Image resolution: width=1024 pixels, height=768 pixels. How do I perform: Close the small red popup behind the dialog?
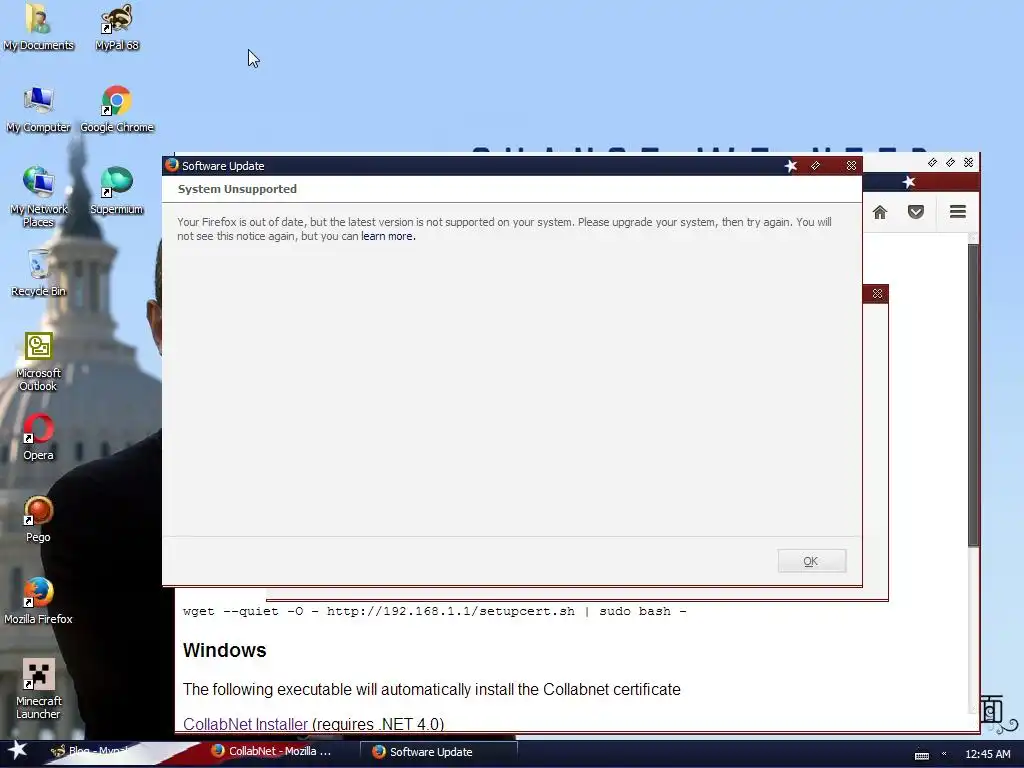877,294
